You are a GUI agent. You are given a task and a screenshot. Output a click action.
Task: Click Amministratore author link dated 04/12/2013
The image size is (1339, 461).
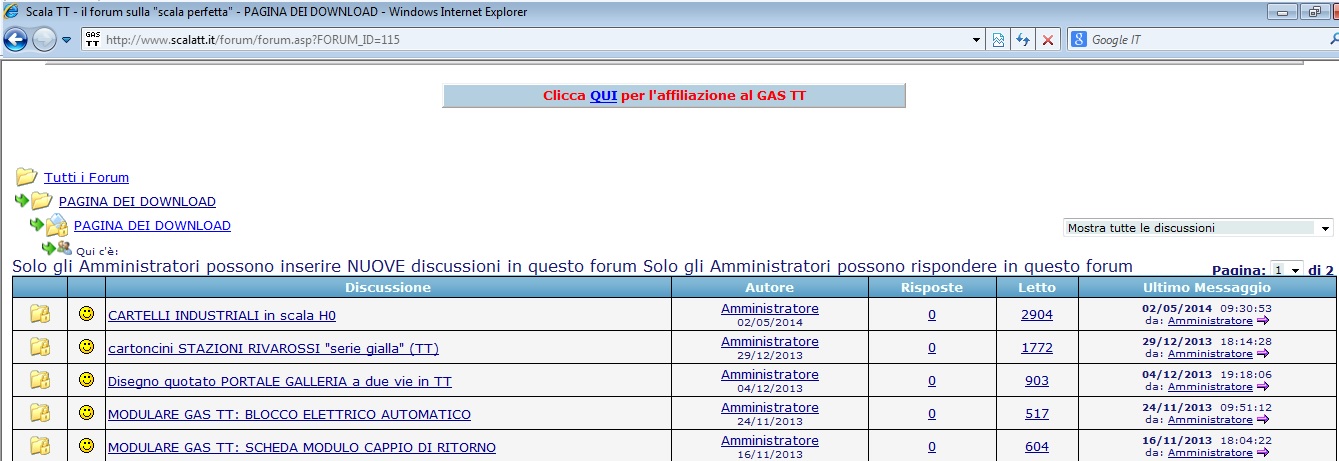769,374
